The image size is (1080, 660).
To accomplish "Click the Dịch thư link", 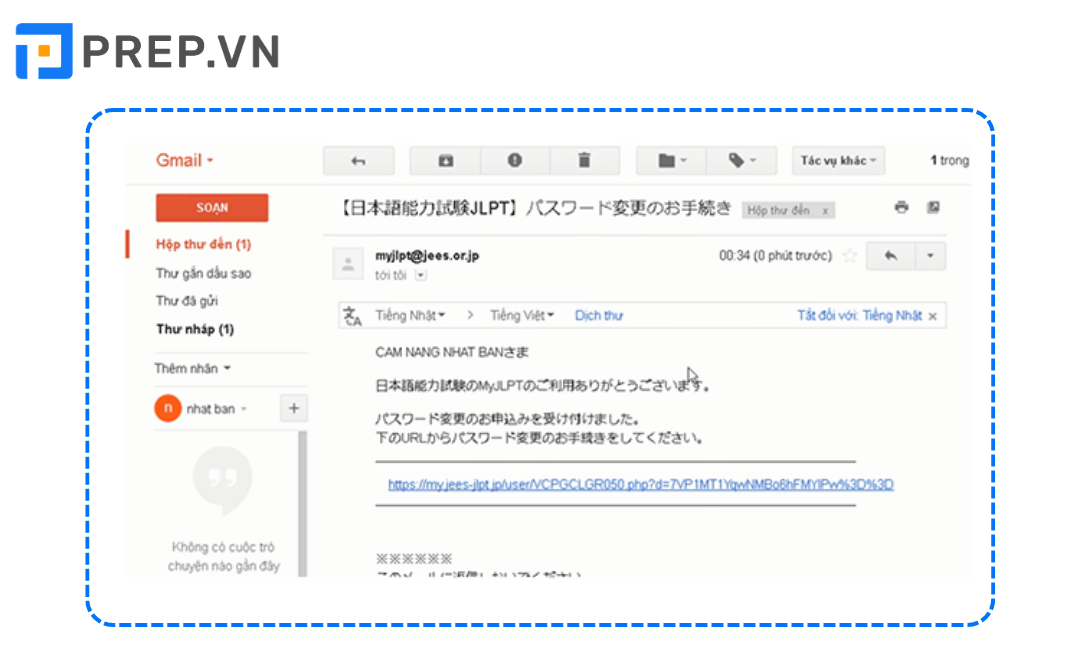I will [599, 315].
